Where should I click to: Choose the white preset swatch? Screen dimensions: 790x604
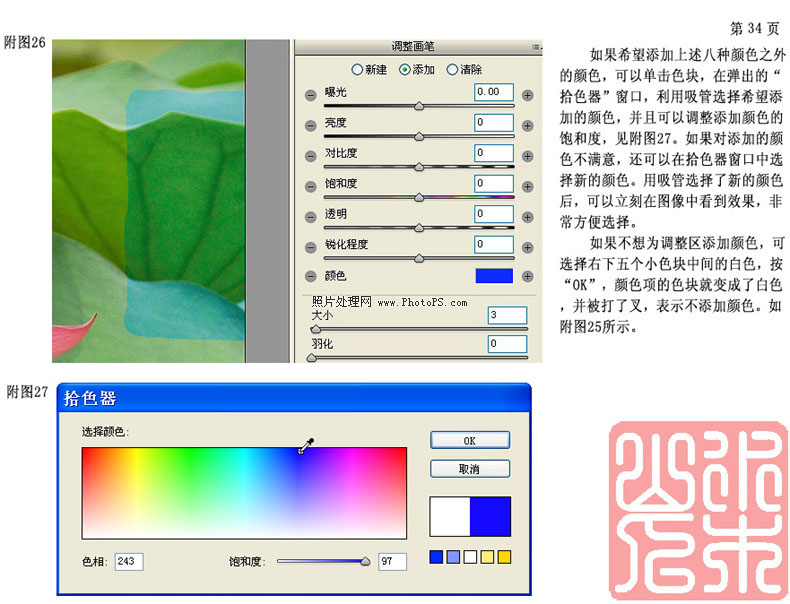coord(470,557)
